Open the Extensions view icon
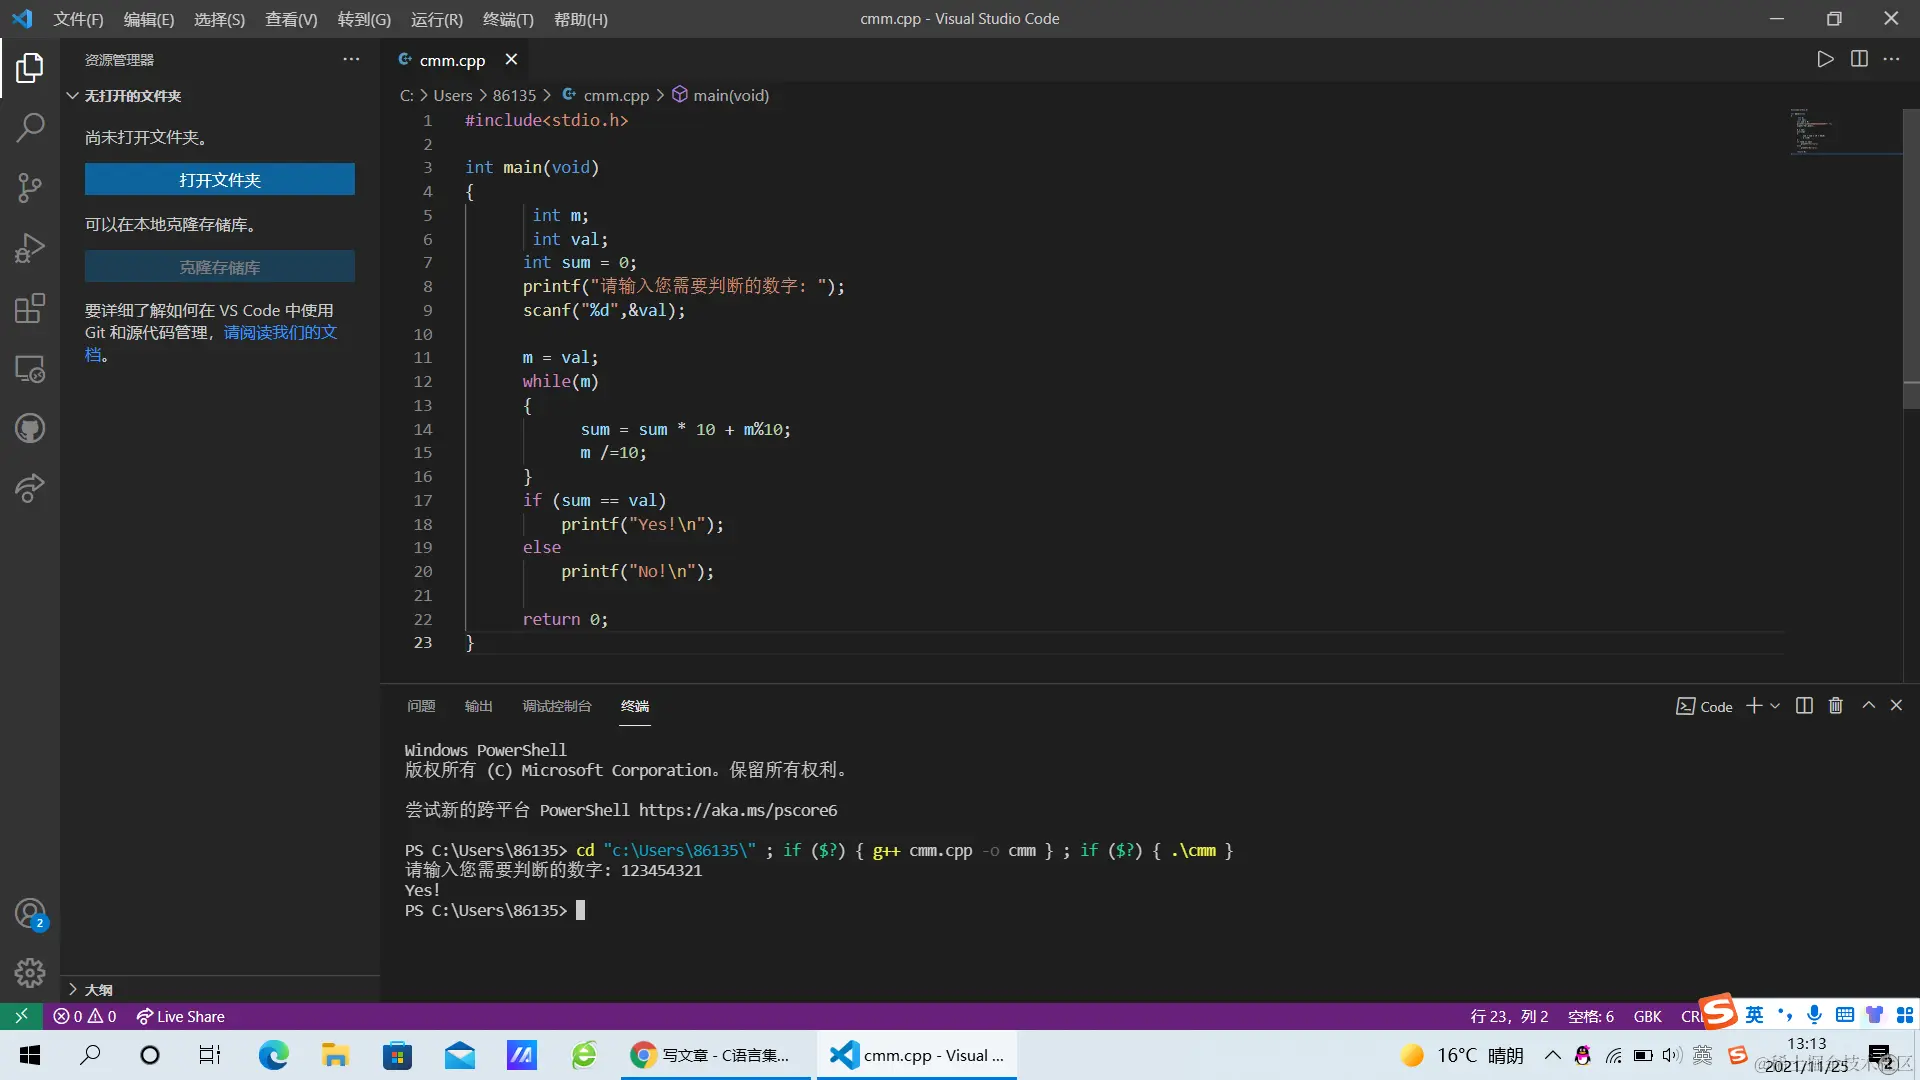Image resolution: width=1920 pixels, height=1080 pixels. click(x=30, y=308)
